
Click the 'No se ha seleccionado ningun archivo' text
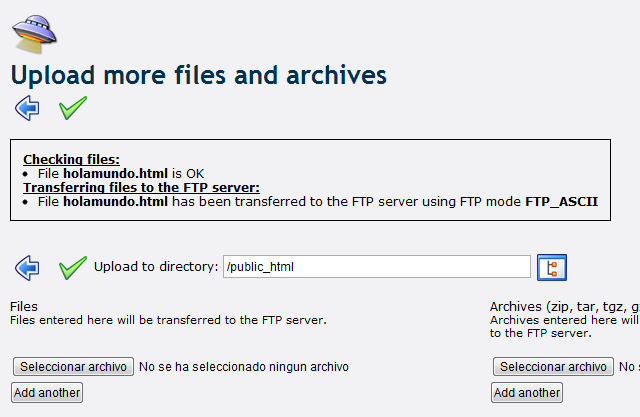pos(243,367)
